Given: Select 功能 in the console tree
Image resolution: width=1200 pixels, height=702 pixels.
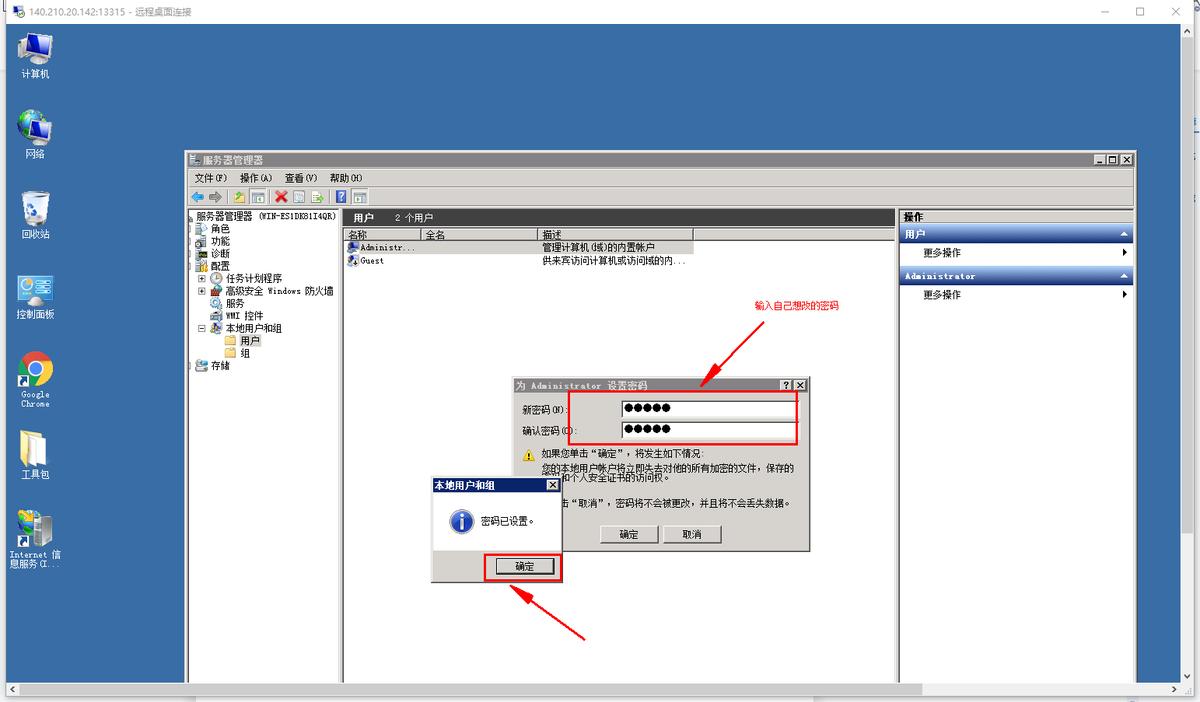Looking at the screenshot, I should click(220, 241).
